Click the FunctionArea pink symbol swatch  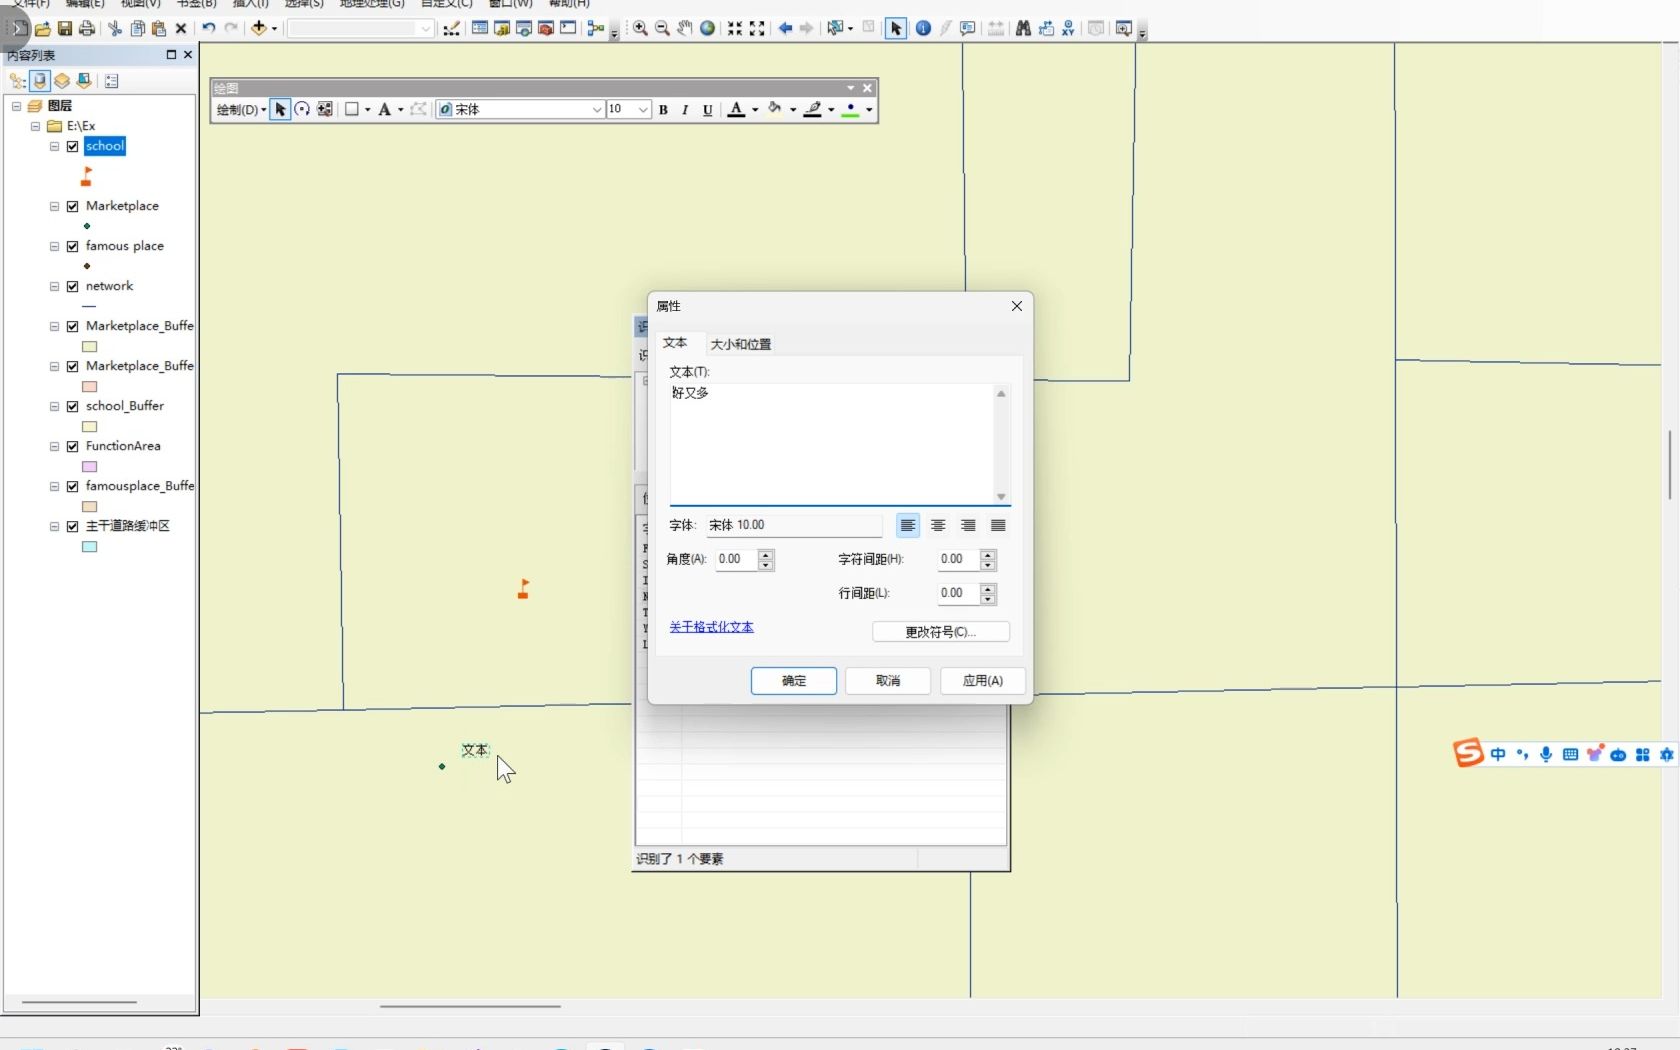(x=90, y=466)
